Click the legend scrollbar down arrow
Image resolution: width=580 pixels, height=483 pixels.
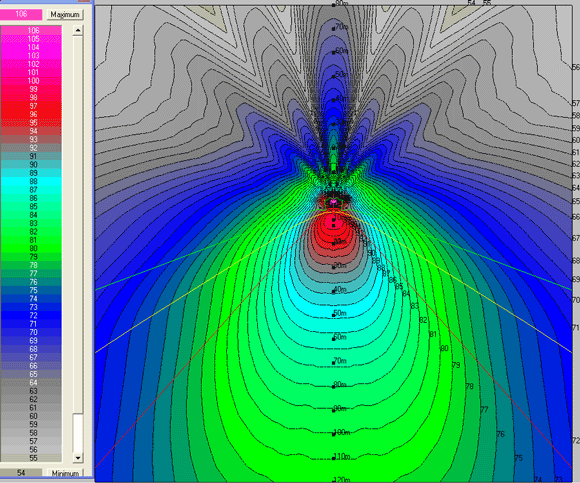point(78,457)
